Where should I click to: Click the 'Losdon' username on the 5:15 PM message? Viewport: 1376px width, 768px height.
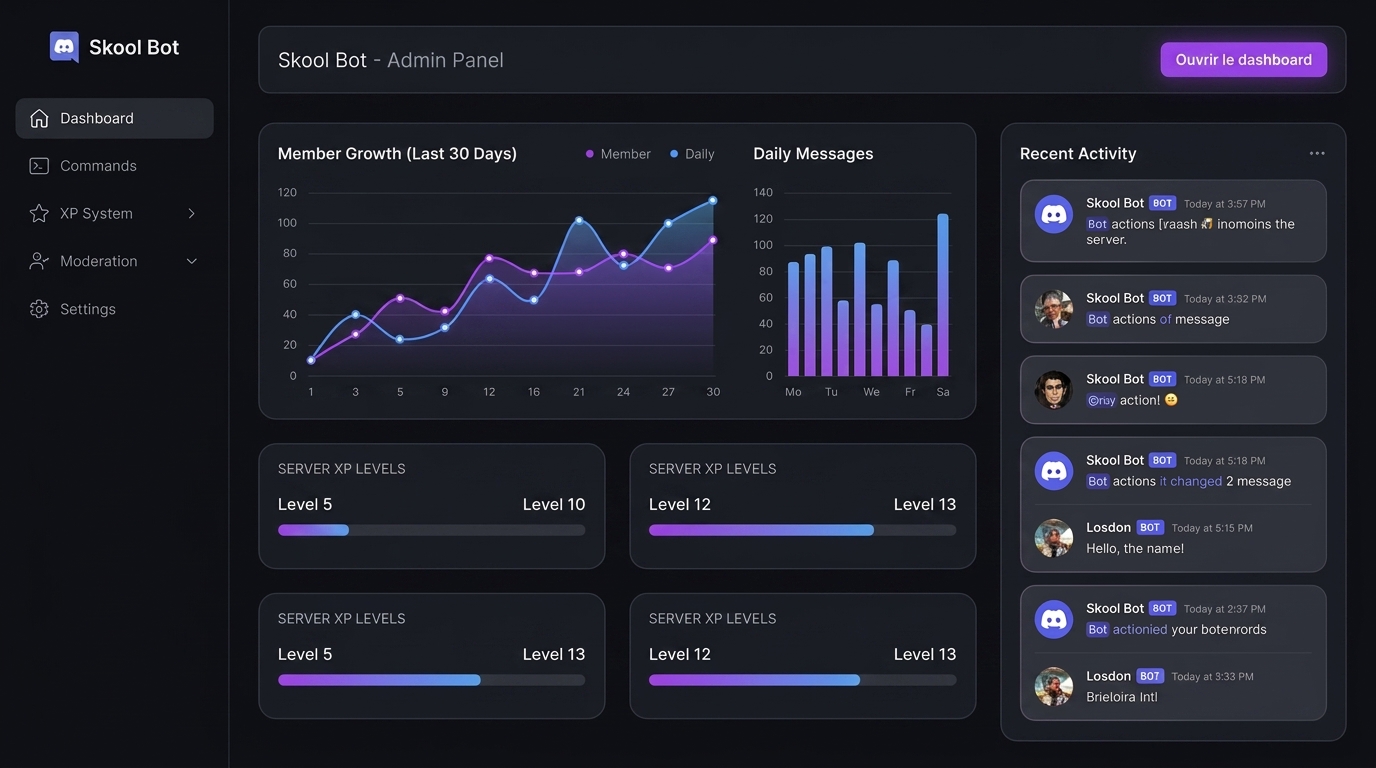pyautogui.click(x=1109, y=527)
